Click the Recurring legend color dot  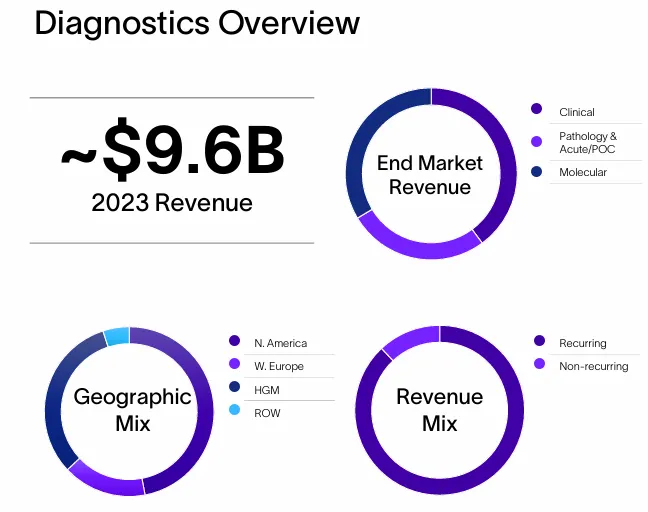pos(539,341)
